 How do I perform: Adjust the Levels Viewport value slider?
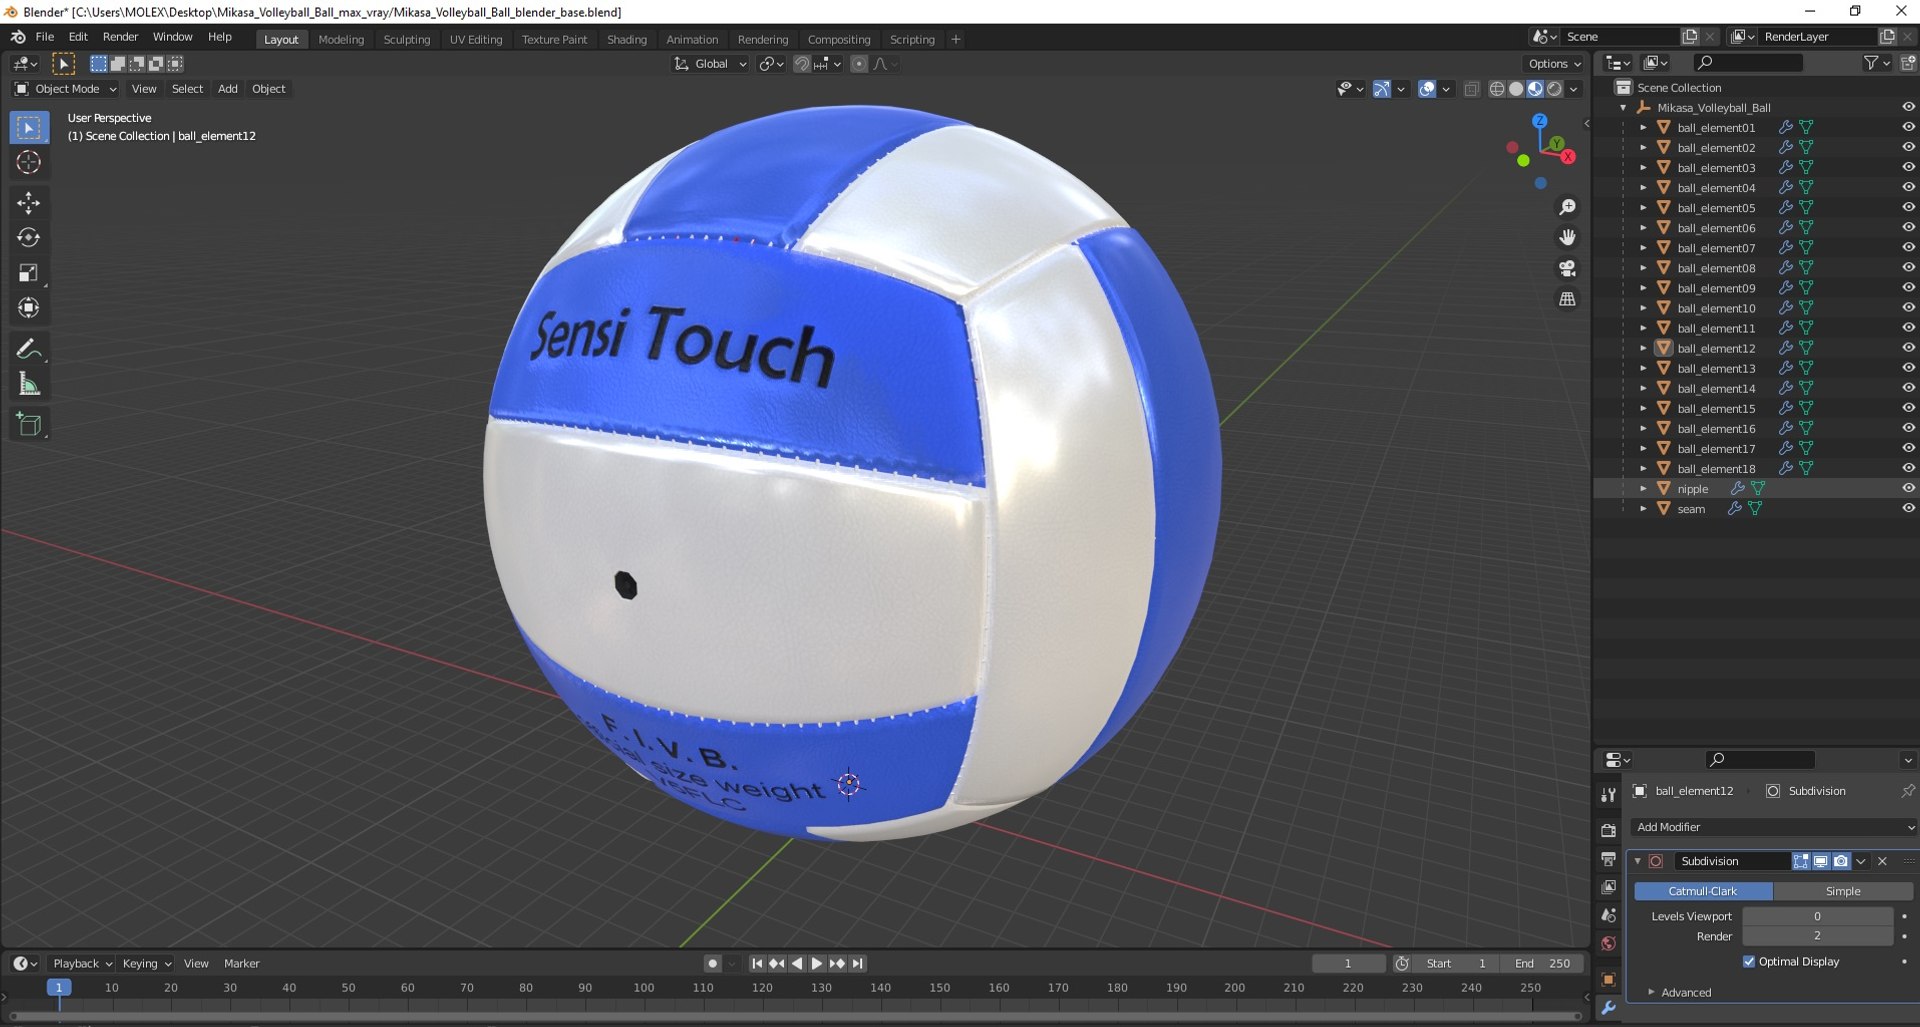(x=1817, y=916)
